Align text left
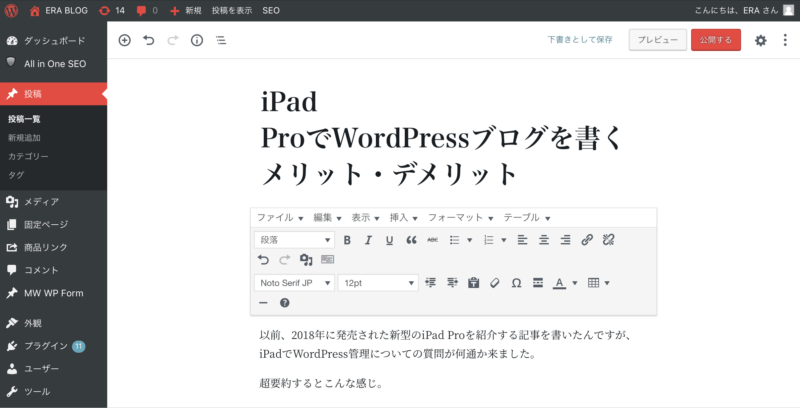Screen dimensions: 800x408 522,240
